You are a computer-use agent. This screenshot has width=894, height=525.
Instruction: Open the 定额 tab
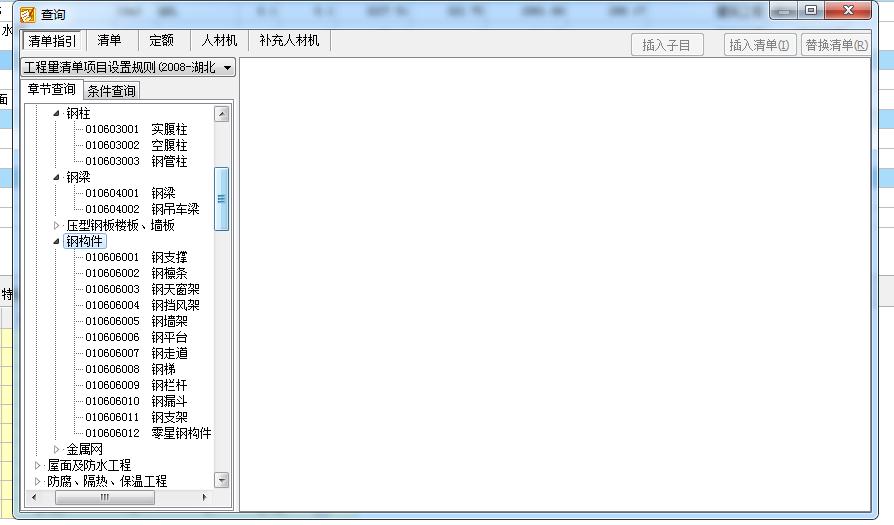click(161, 40)
